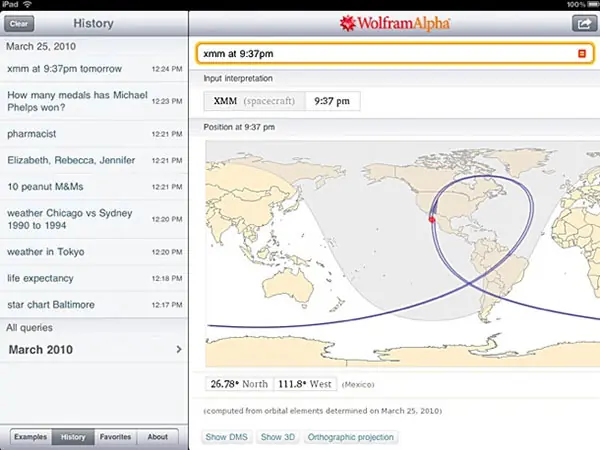The image size is (600, 450).
Task: Tap the '9:37 pm' interpretation cell
Action: [332, 101]
